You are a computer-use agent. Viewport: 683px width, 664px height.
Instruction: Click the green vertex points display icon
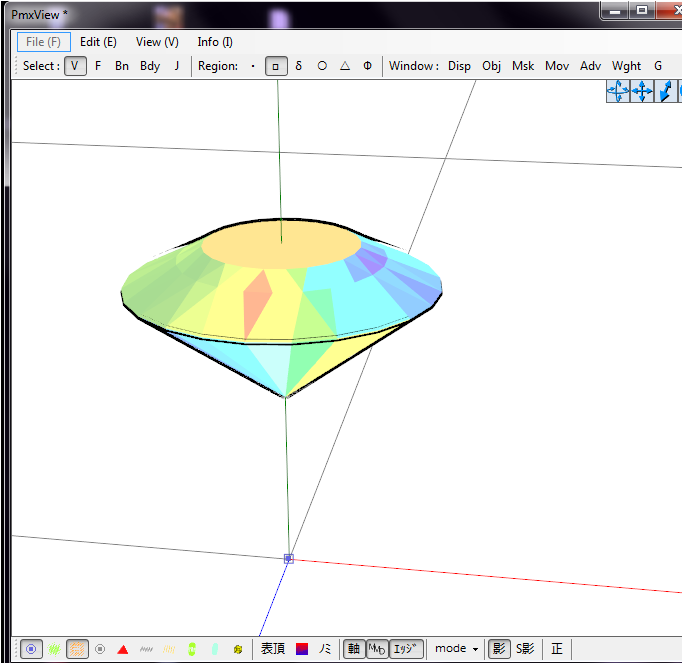tap(54, 649)
